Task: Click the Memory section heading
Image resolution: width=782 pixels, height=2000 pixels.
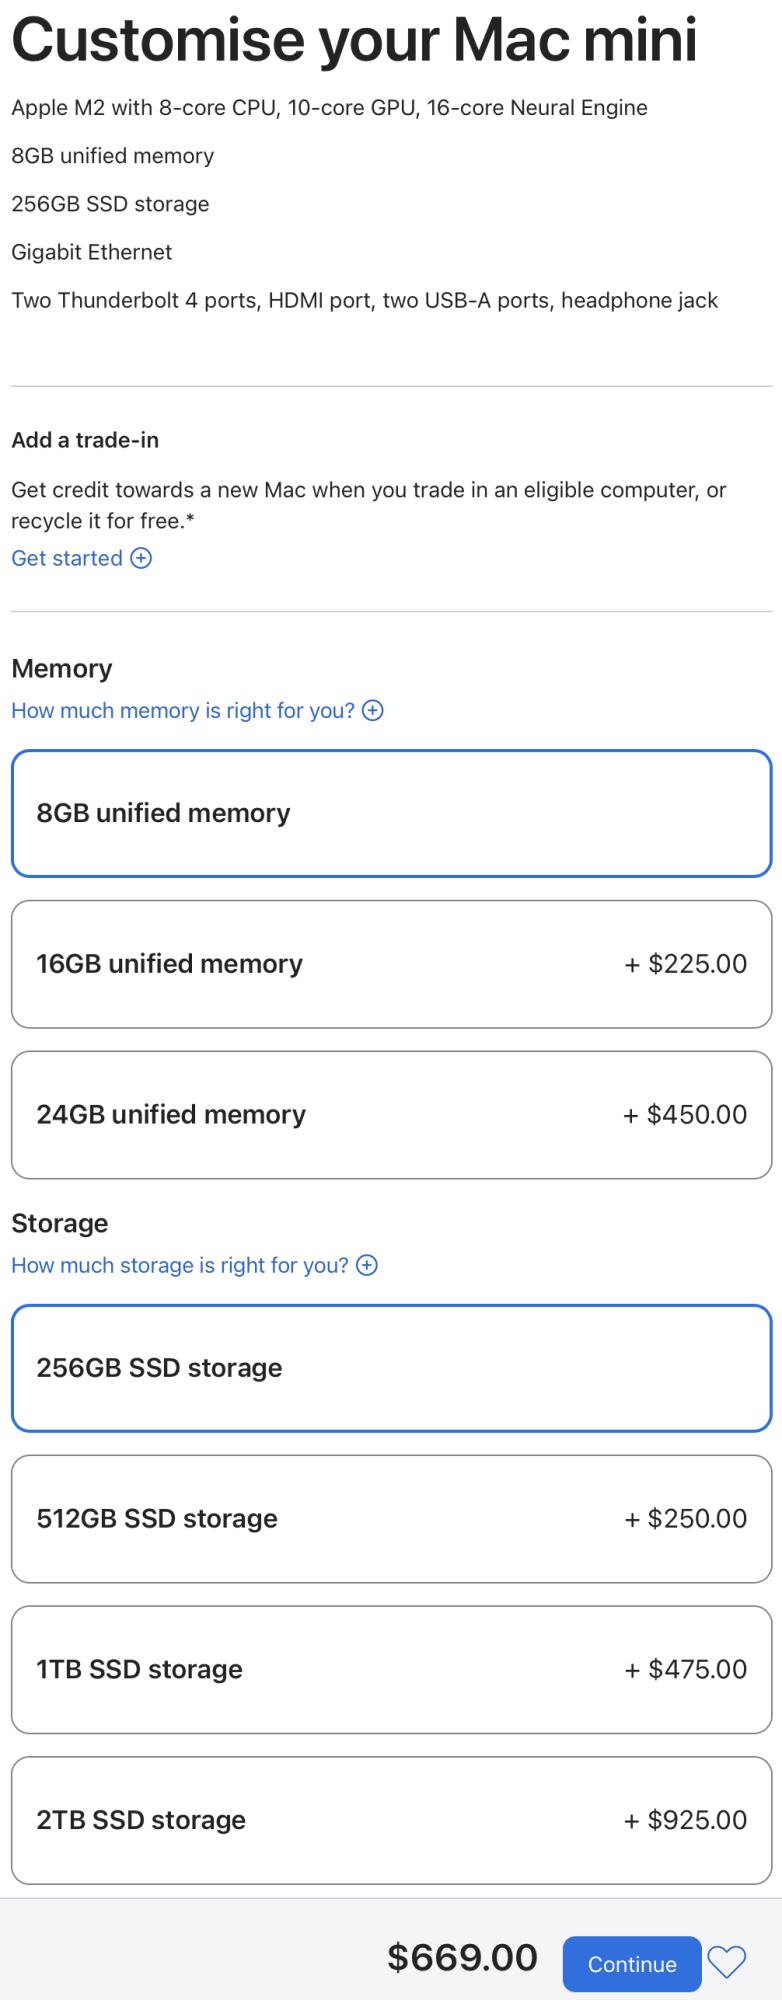Action: pyautogui.click(x=62, y=668)
